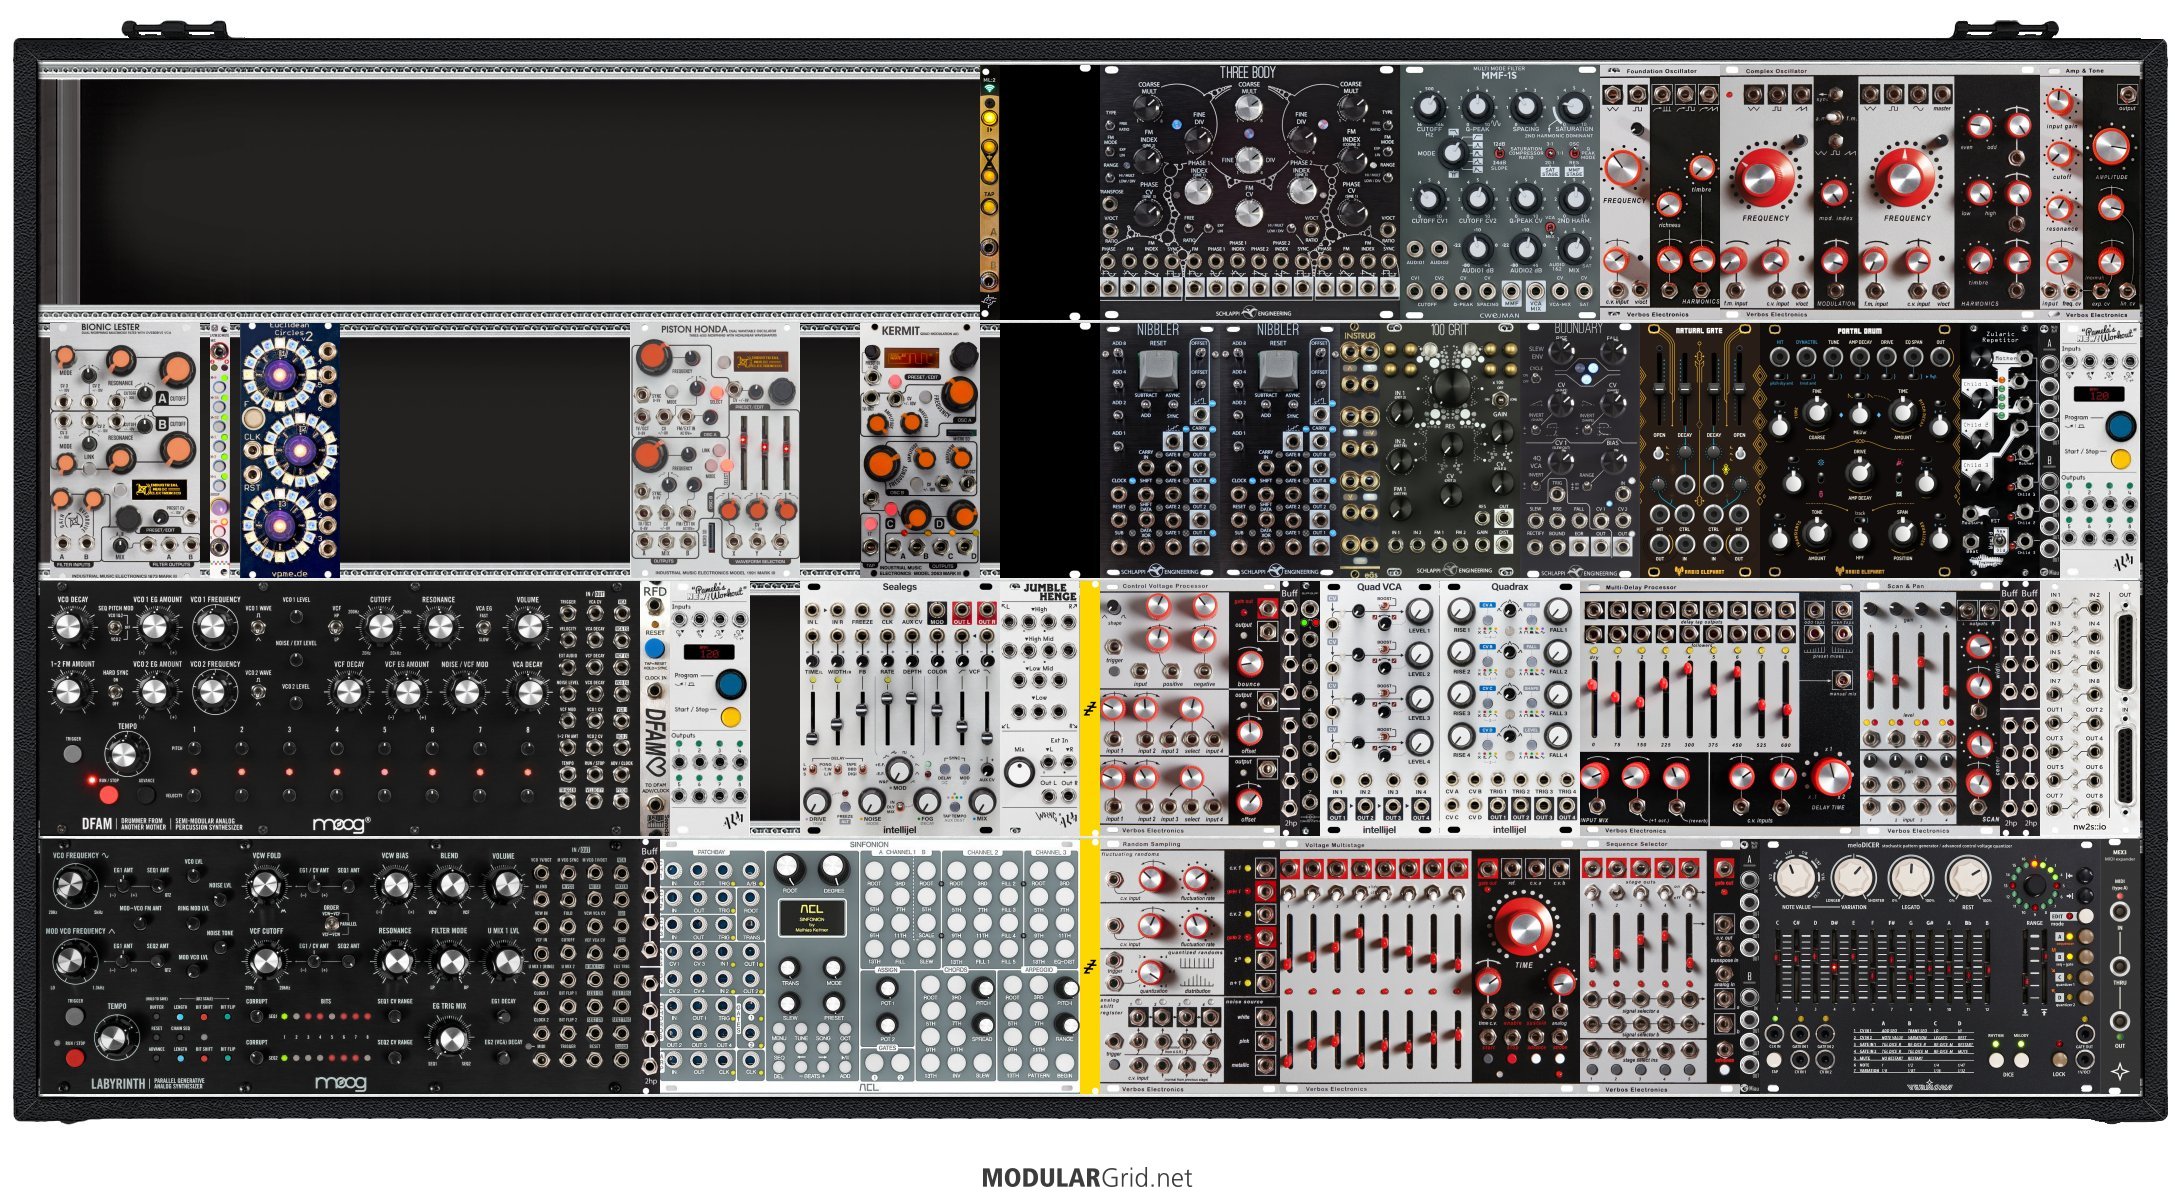The image size is (2175, 1199).
Task: Click the DFAM ADVANCE button
Action: coord(146,795)
